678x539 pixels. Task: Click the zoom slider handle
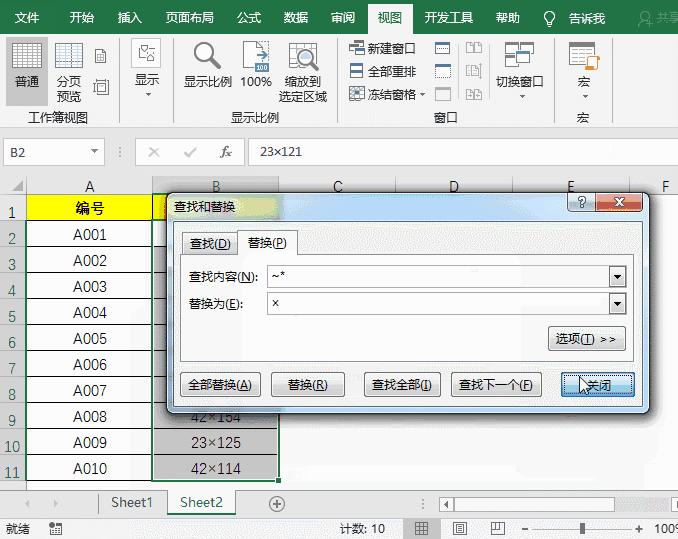pyautogui.click(x=582, y=528)
